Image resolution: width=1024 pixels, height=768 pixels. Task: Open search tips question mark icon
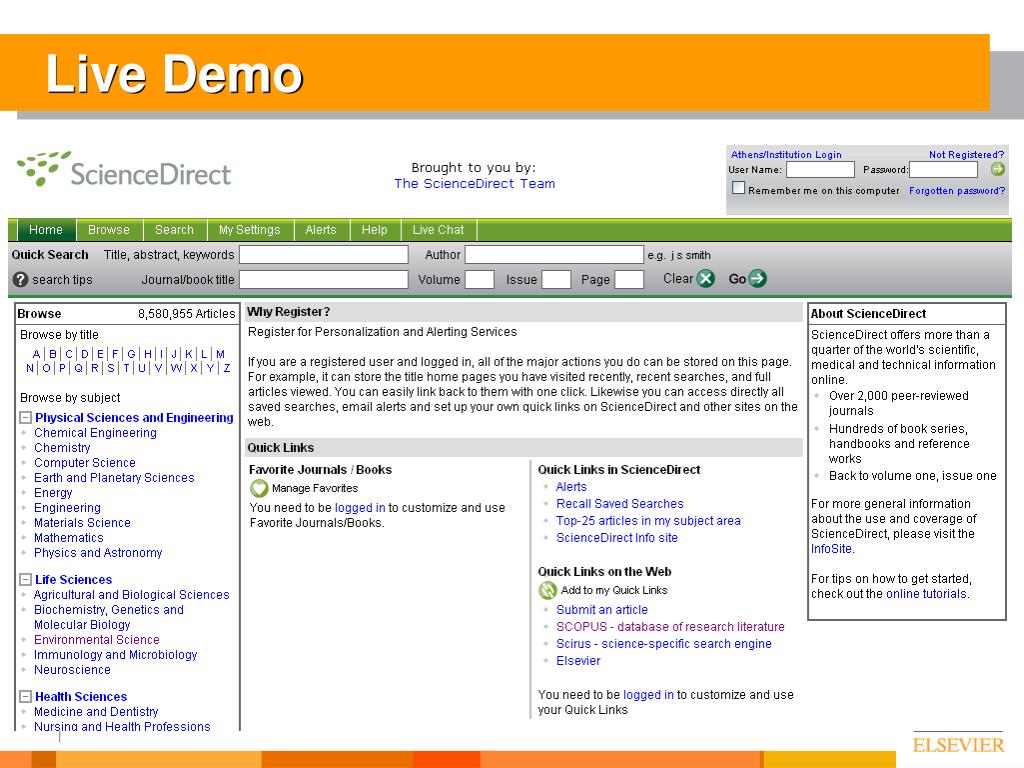pyautogui.click(x=20, y=280)
